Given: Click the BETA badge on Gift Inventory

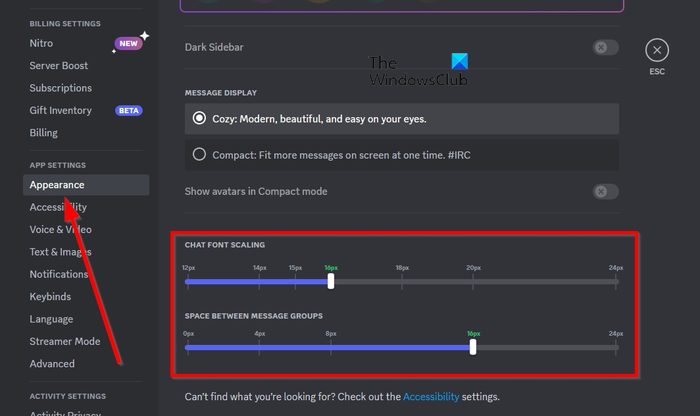Looking at the screenshot, I should (129, 111).
